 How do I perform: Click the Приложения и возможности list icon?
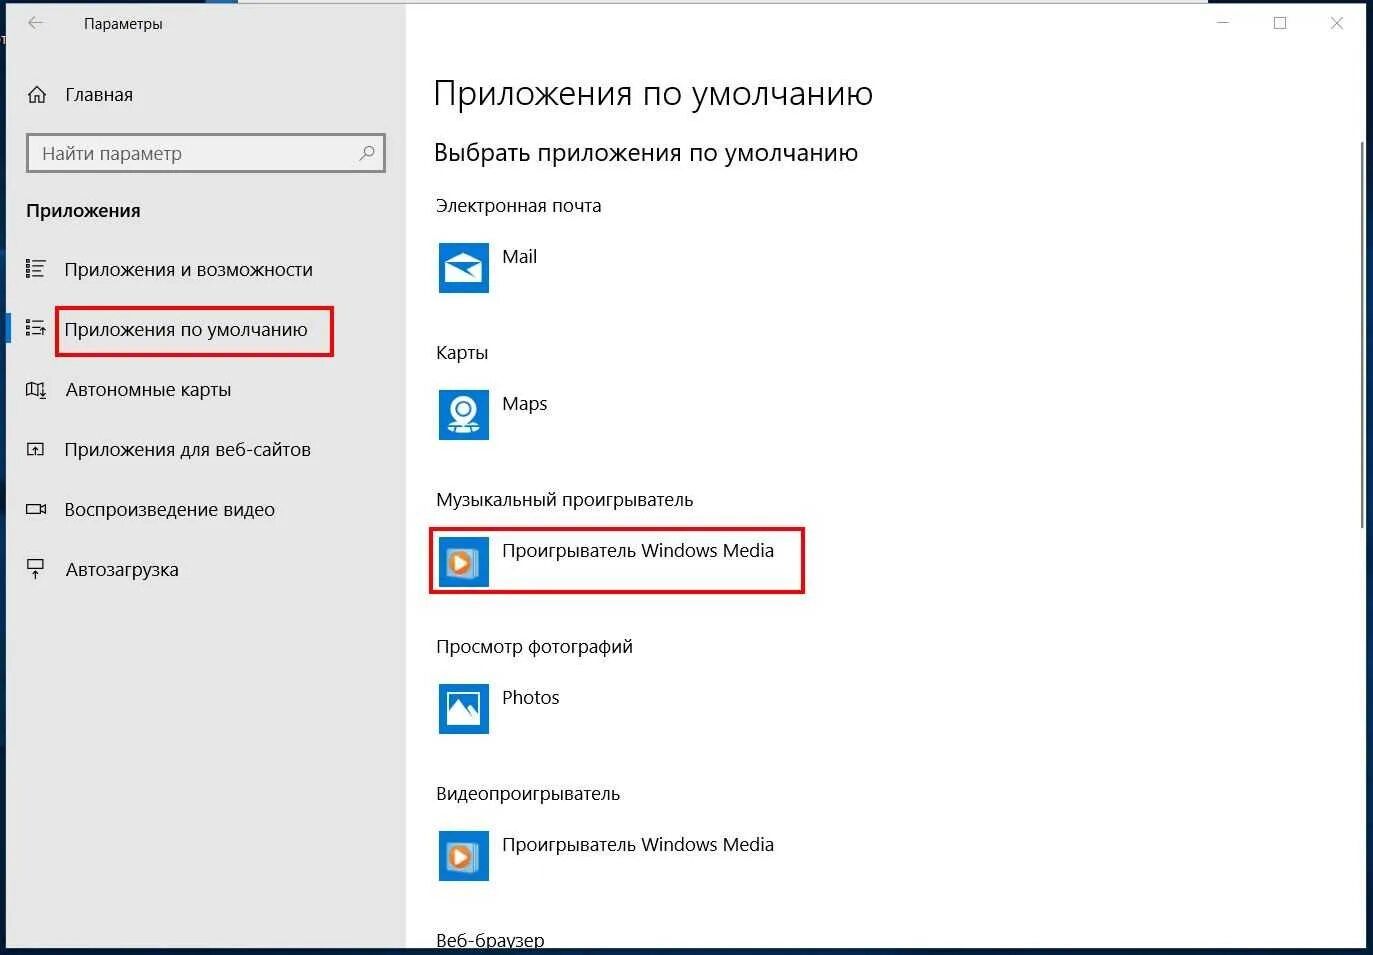36,269
